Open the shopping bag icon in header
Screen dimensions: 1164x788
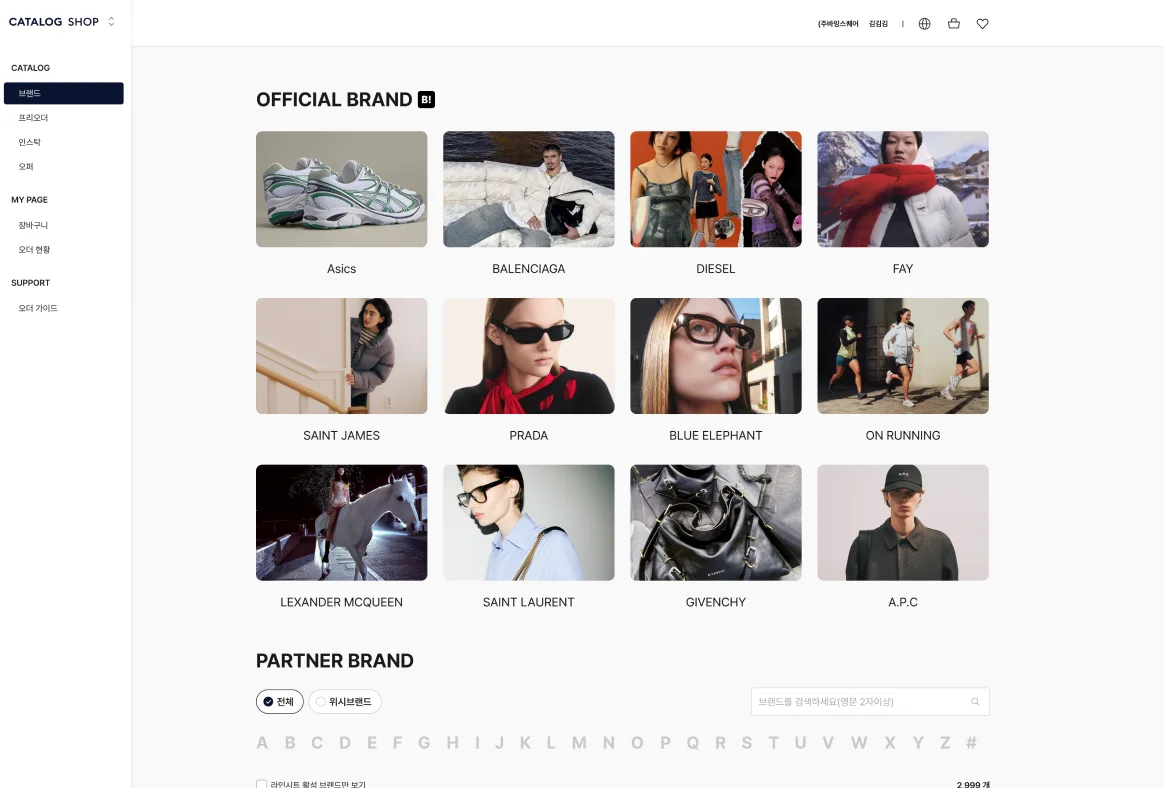point(954,24)
